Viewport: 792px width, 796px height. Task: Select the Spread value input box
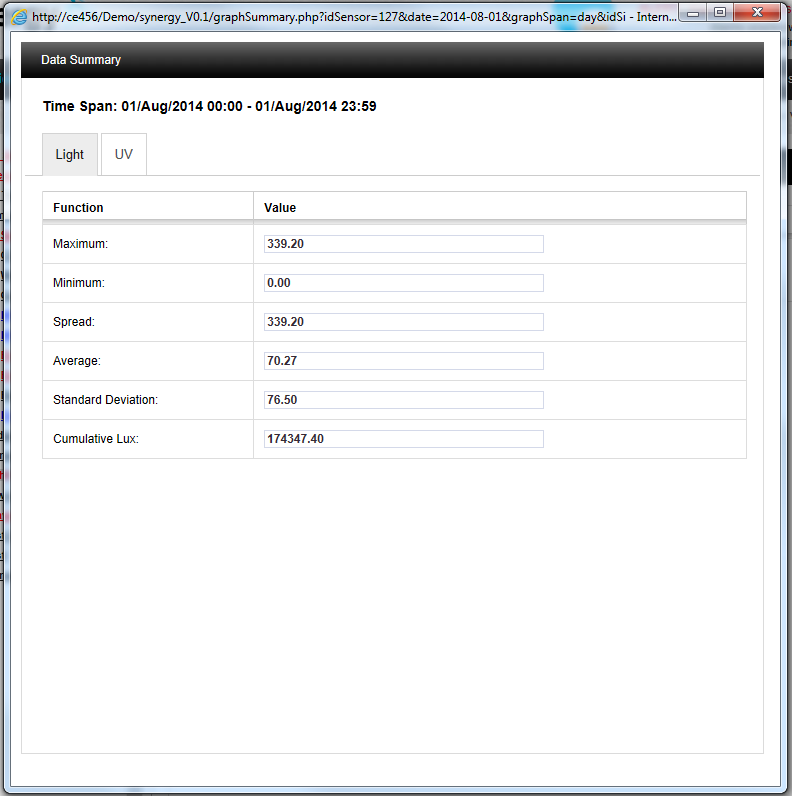point(404,322)
